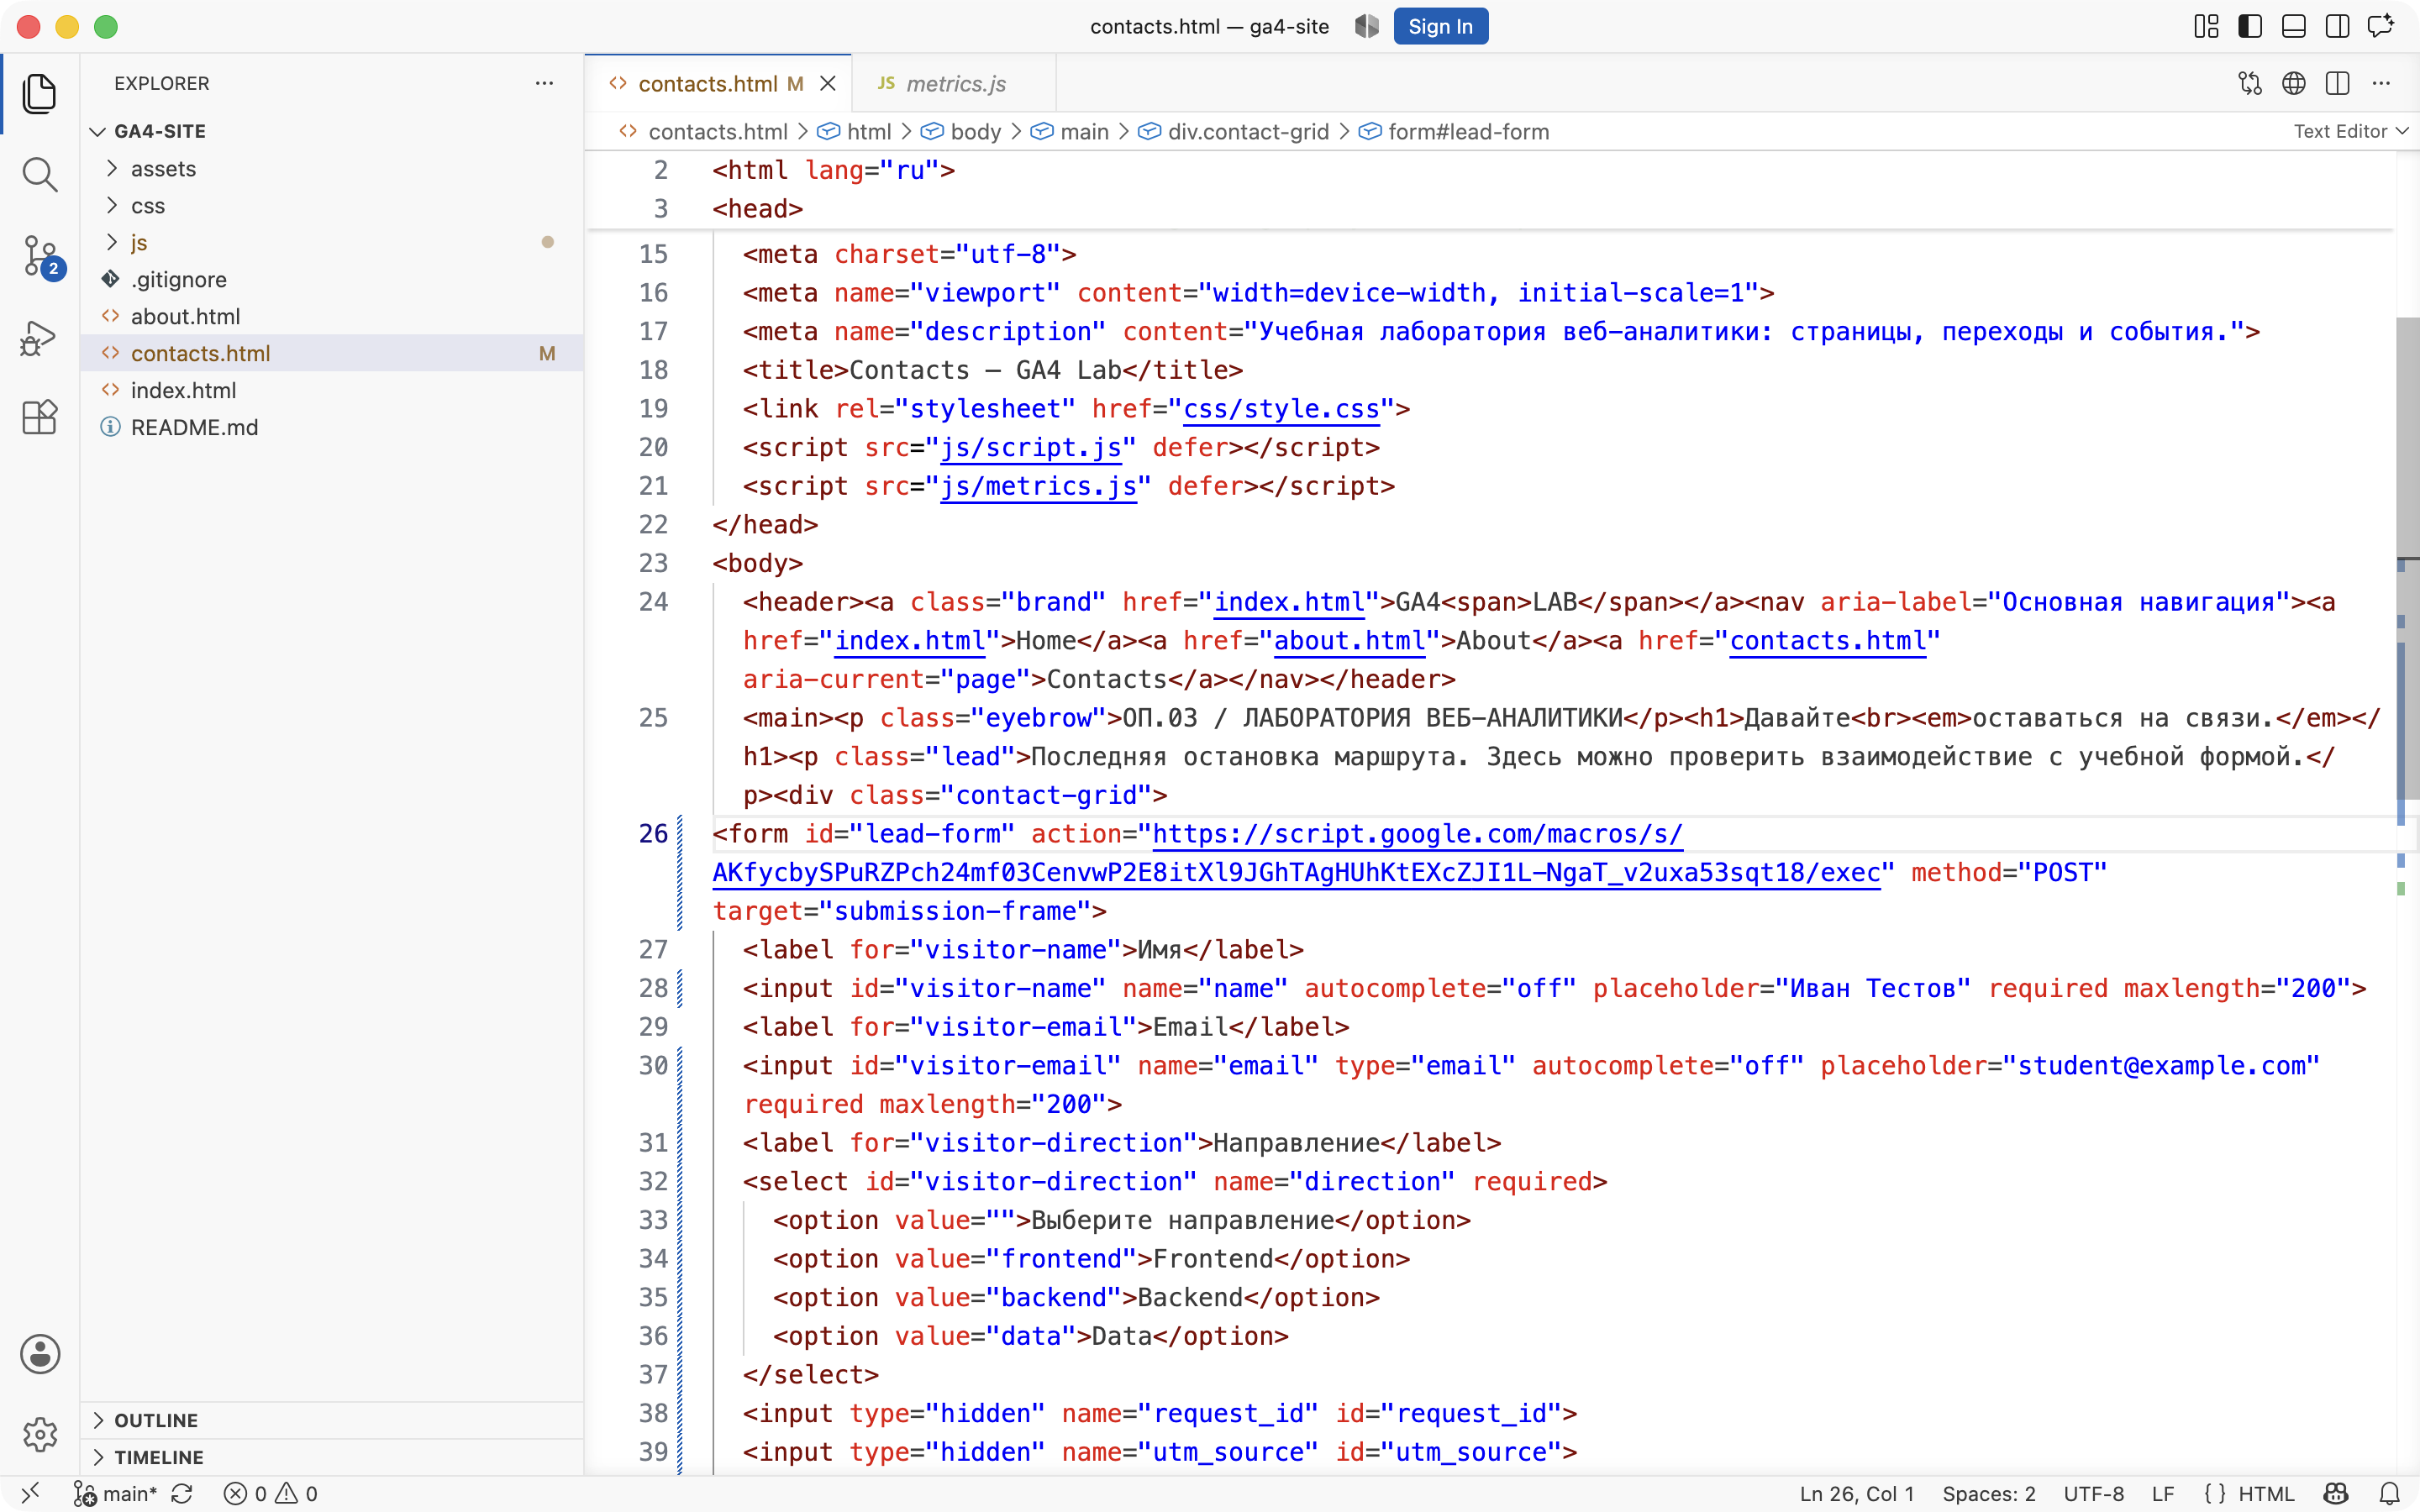Toggle primary side bar visibility
Screen dimensions: 2420x1512
tap(2250, 26)
